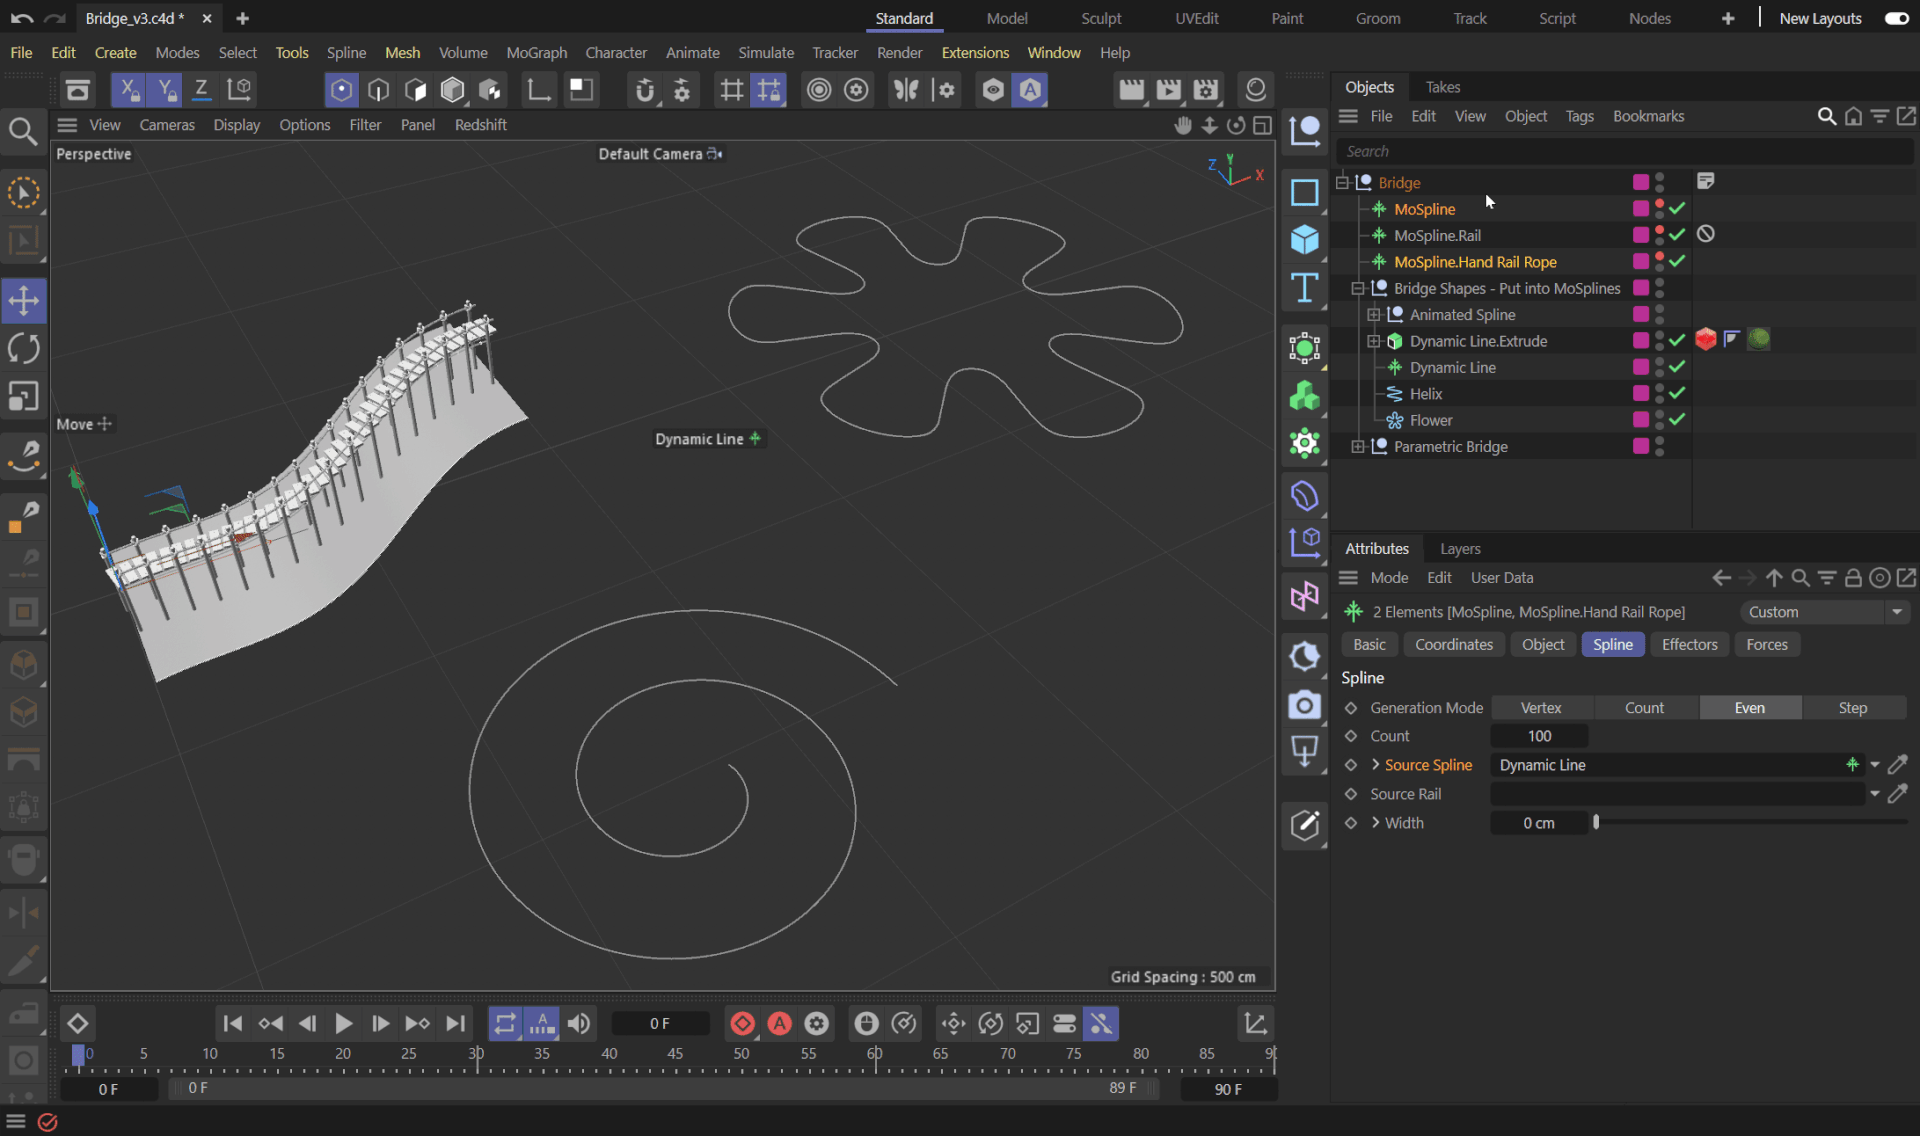Add a Camera object
The width and height of the screenshot is (1920, 1136).
pos(1305,706)
